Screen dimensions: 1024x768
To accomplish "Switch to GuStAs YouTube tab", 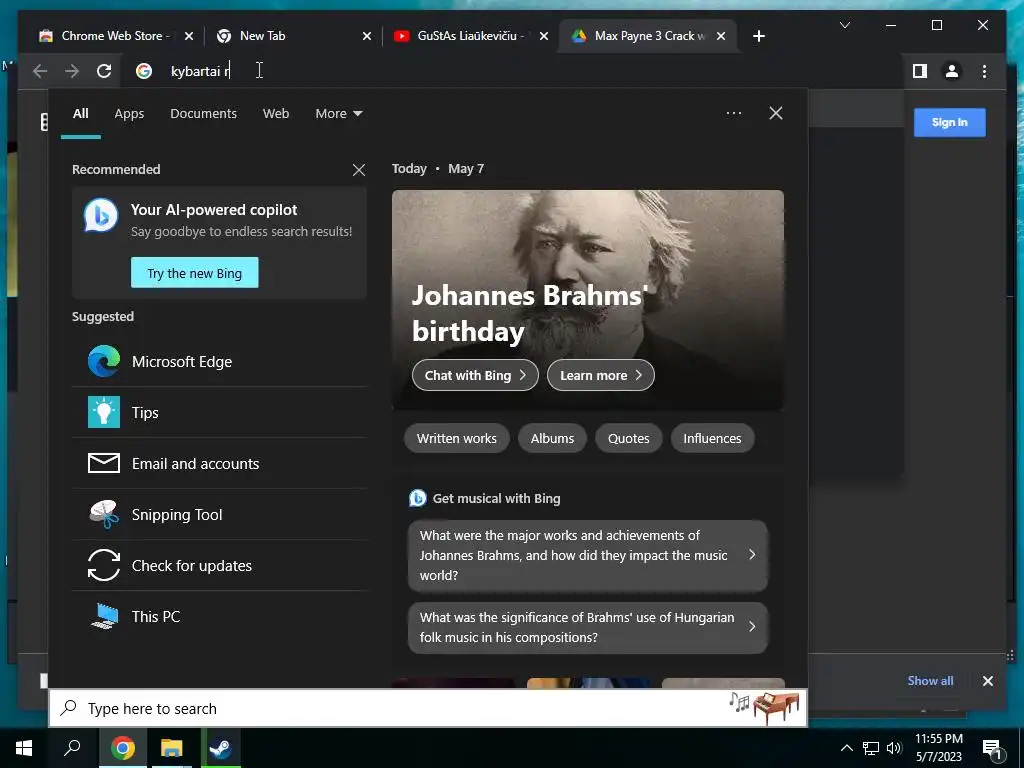I will (x=472, y=36).
